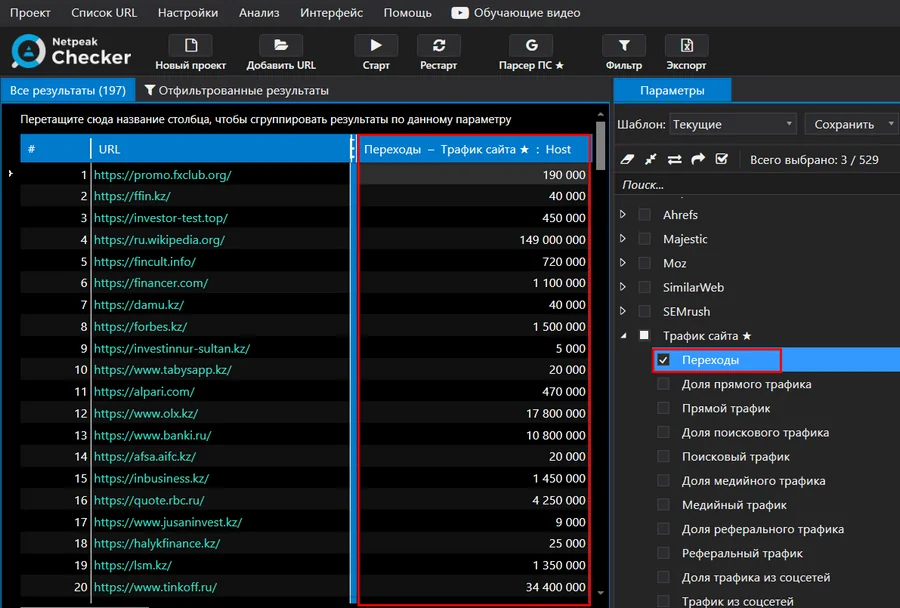Click the 34 400 000 traffic cell
Image resolution: width=900 pixels, height=608 pixels.
(x=474, y=587)
